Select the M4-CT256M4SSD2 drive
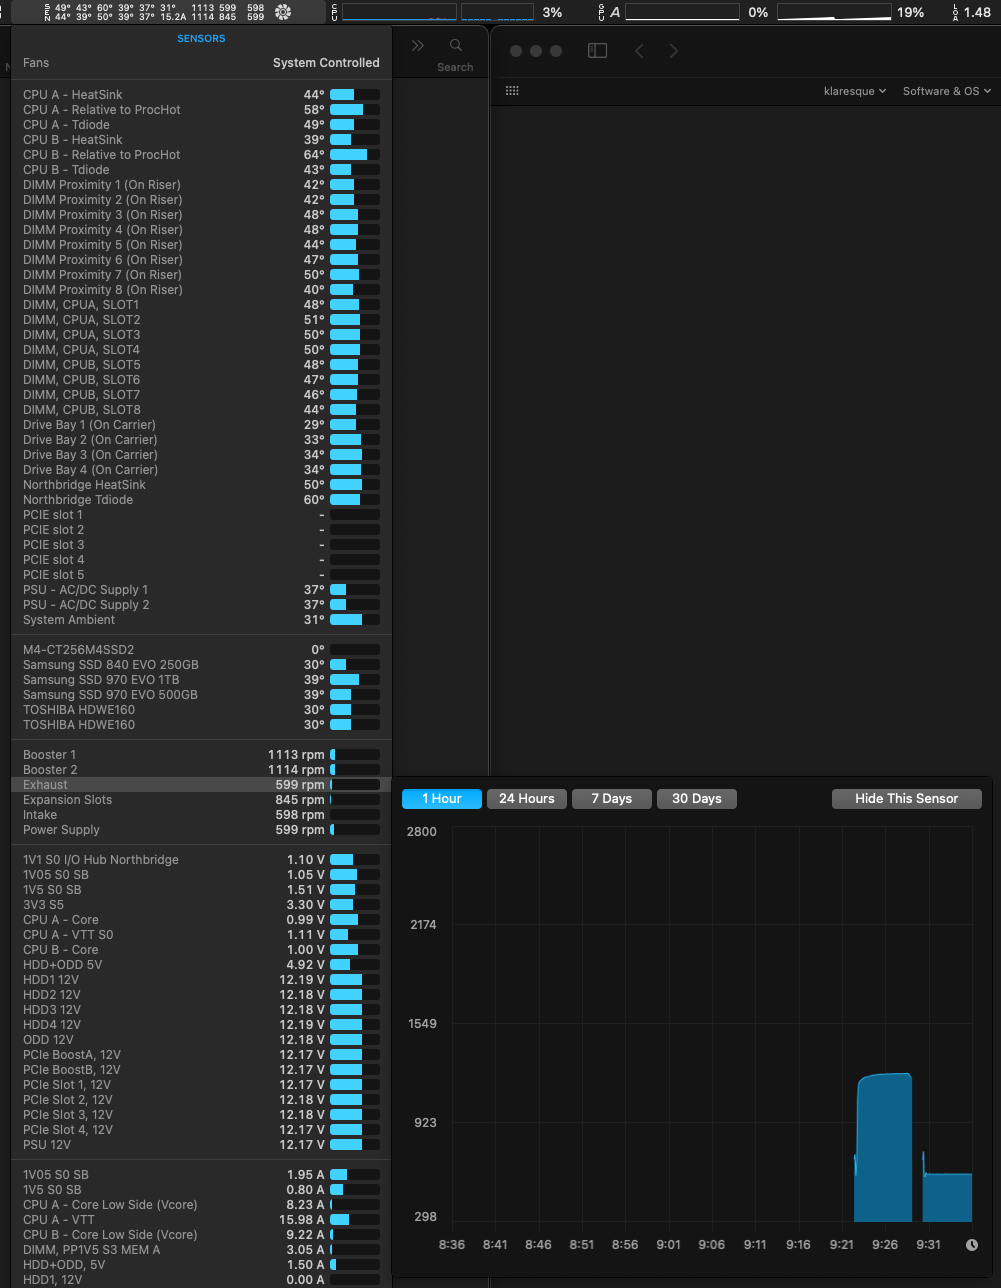Image resolution: width=1001 pixels, height=1288 pixels. click(x=201, y=650)
